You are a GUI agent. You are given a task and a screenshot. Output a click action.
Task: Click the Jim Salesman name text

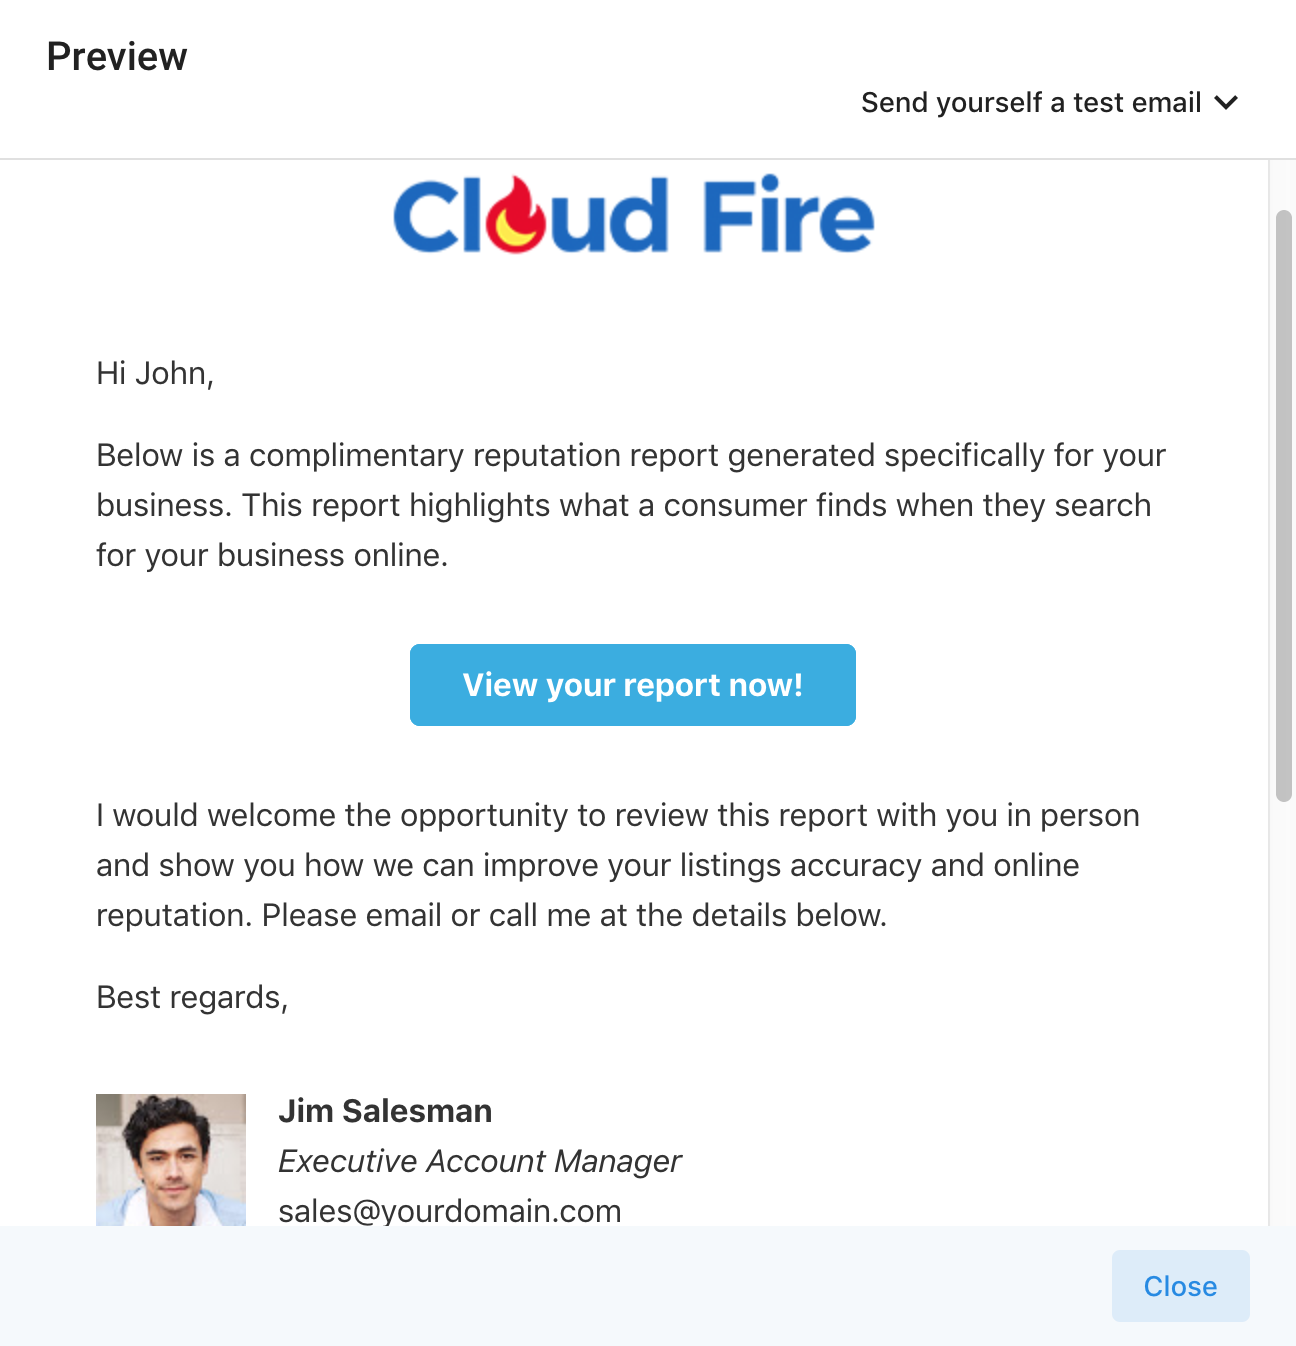coord(385,1111)
